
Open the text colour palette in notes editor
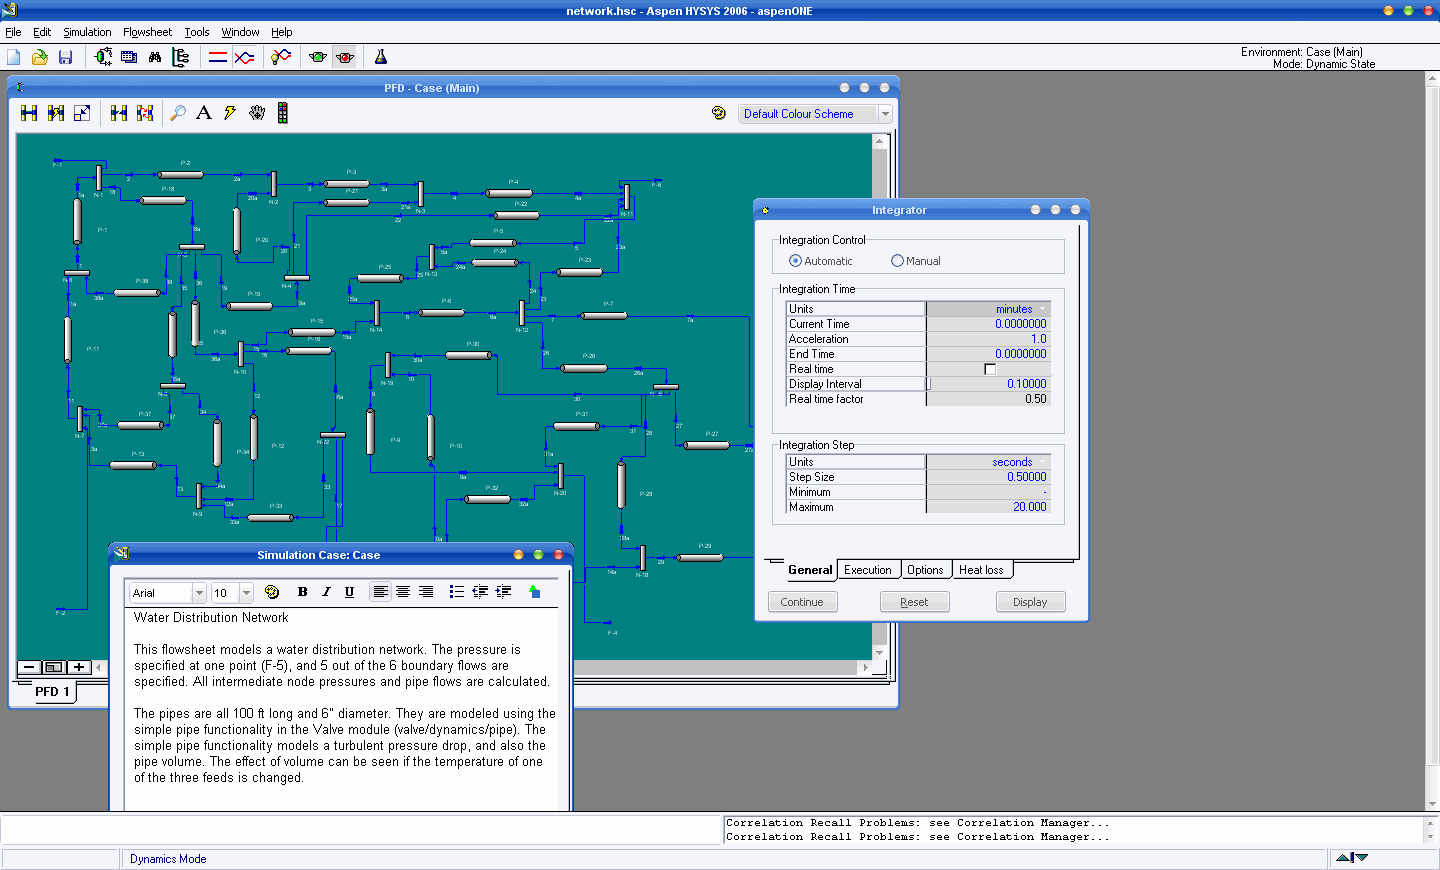click(272, 592)
